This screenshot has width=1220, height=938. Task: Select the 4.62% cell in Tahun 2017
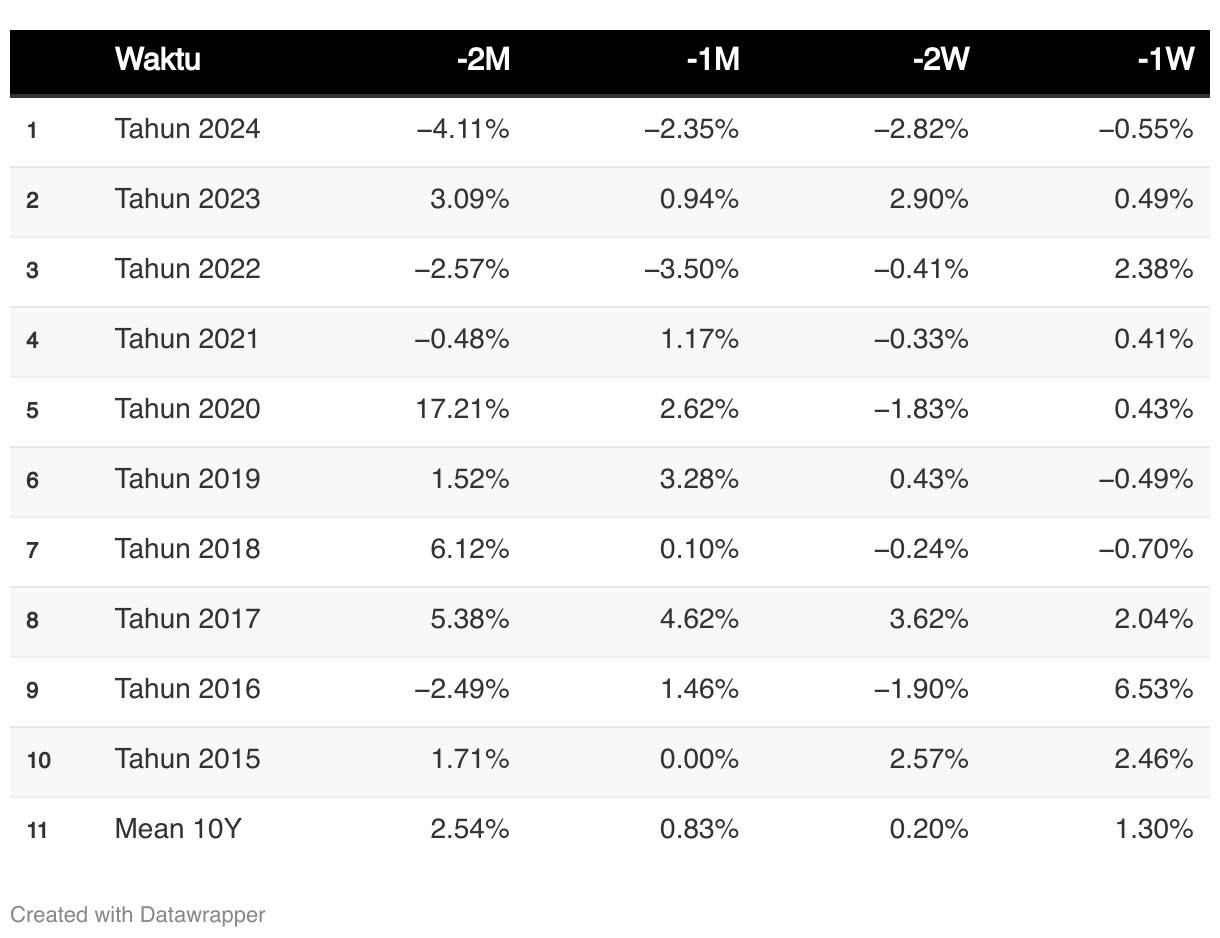699,619
